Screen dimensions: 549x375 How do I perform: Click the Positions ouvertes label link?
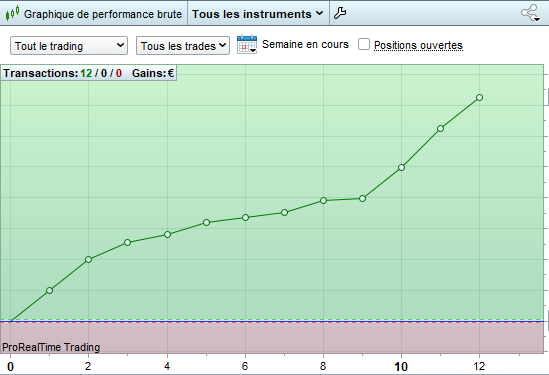(418, 45)
